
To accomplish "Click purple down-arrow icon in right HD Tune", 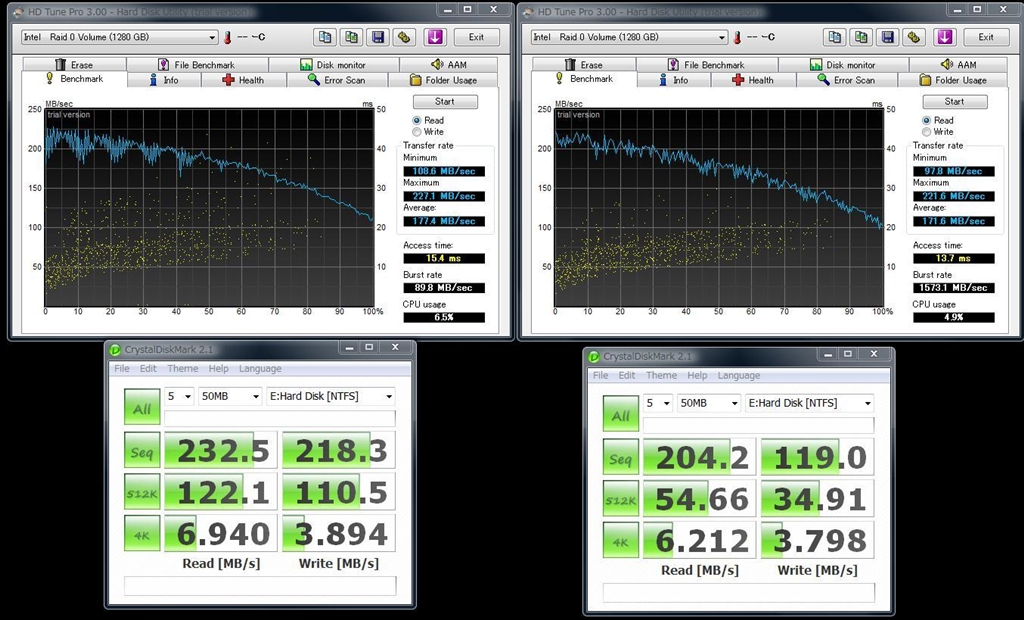I will (945, 37).
